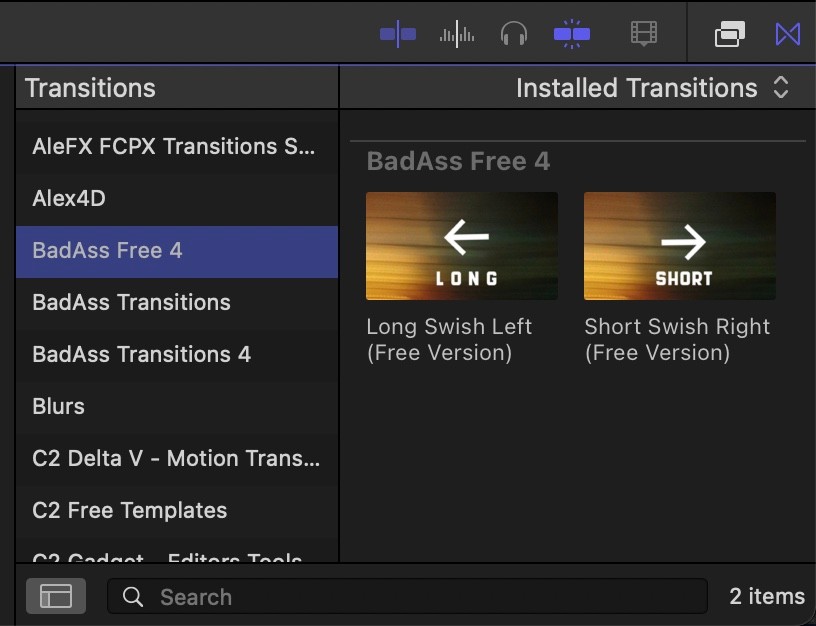Show the Effects browser icon
Image resolution: width=816 pixels, height=626 pixels.
tap(730, 34)
